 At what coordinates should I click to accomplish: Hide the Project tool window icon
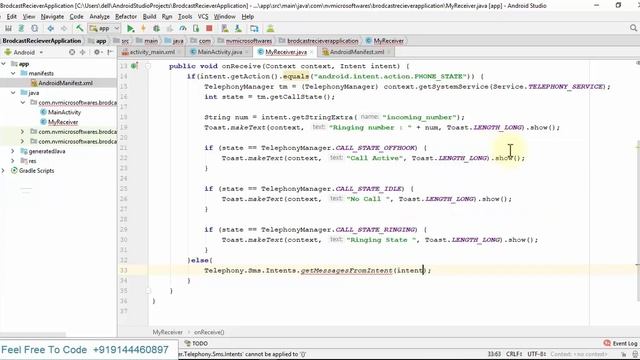click(x=110, y=52)
